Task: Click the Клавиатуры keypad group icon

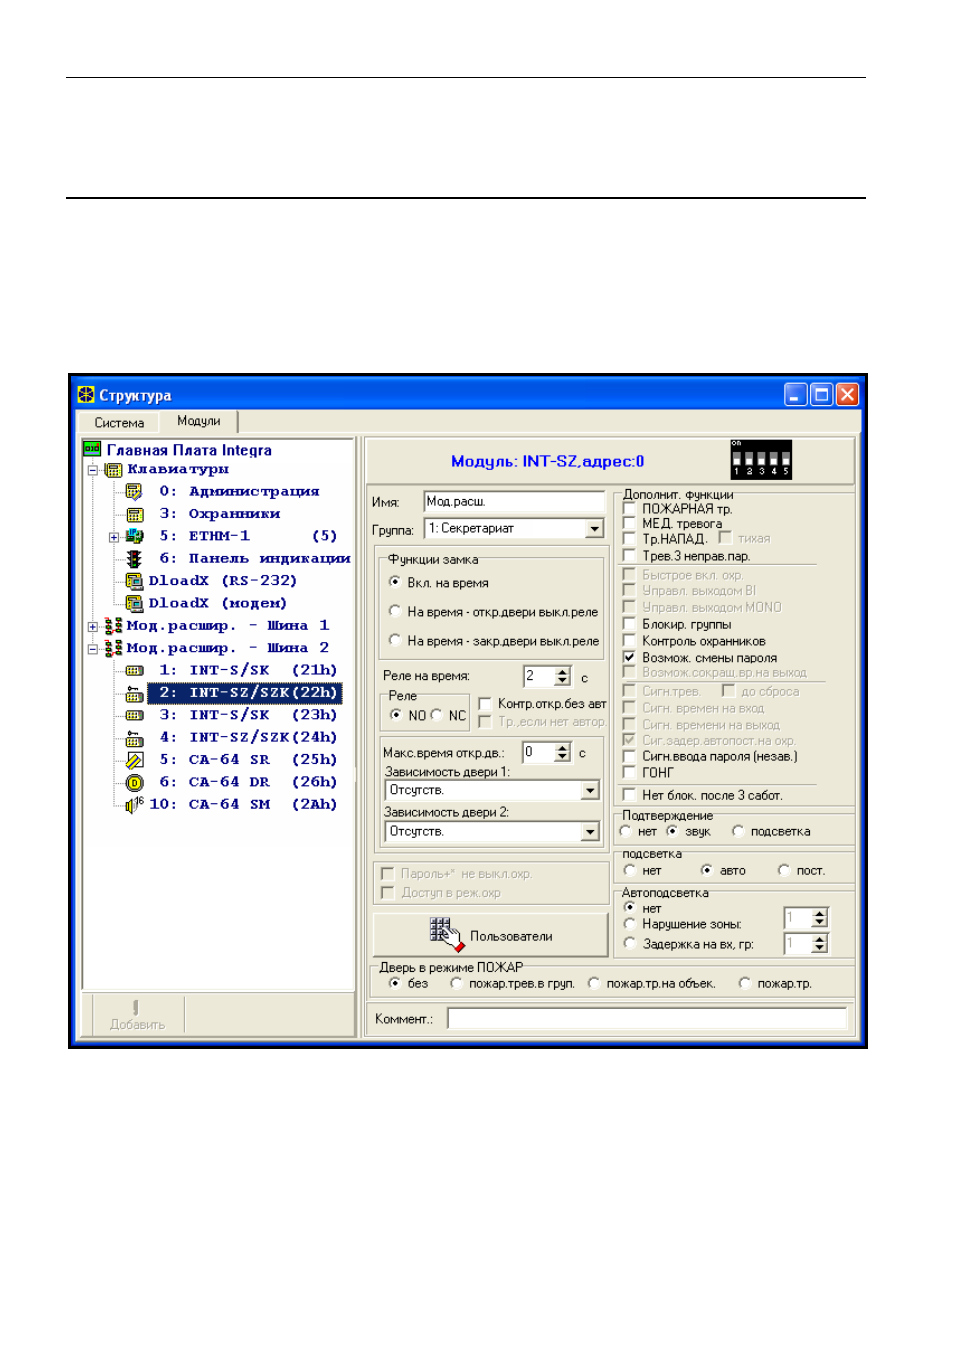Action: [x=113, y=469]
